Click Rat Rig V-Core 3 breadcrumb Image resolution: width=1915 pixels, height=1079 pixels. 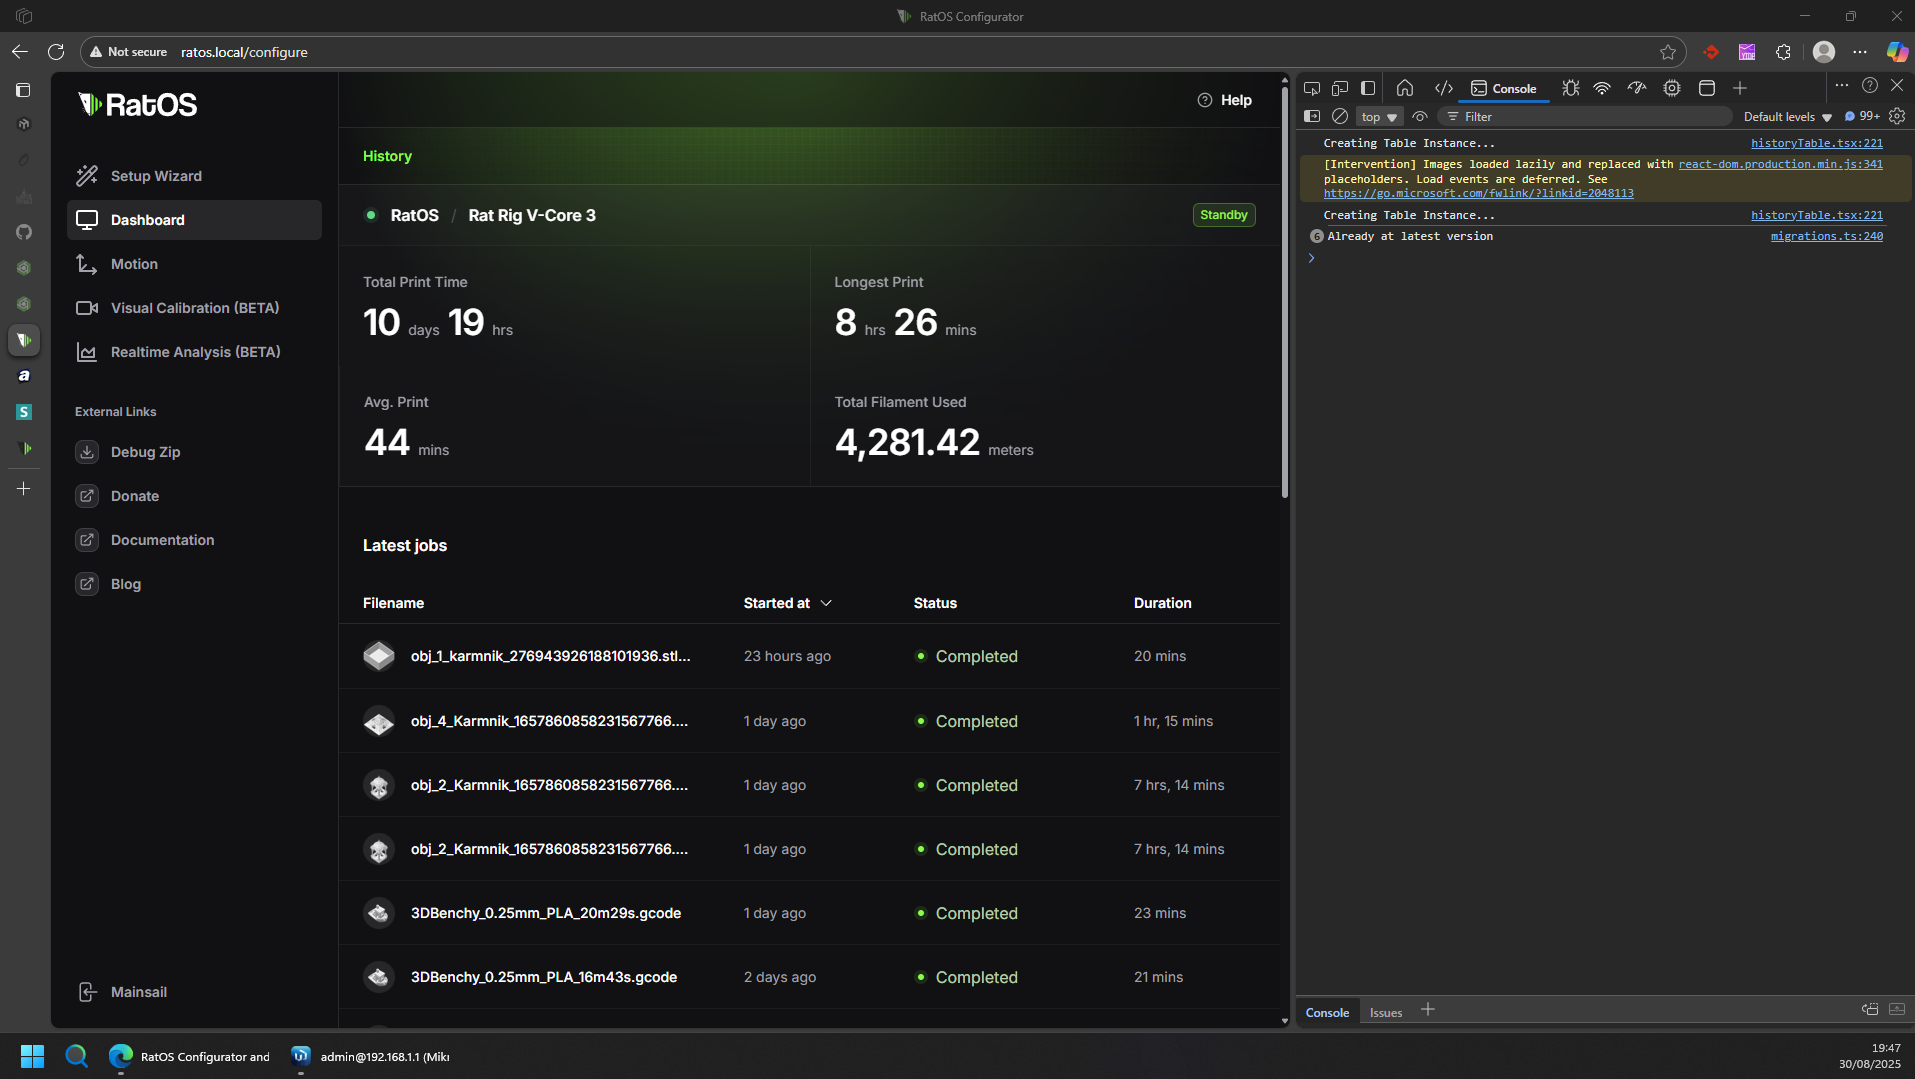532,215
